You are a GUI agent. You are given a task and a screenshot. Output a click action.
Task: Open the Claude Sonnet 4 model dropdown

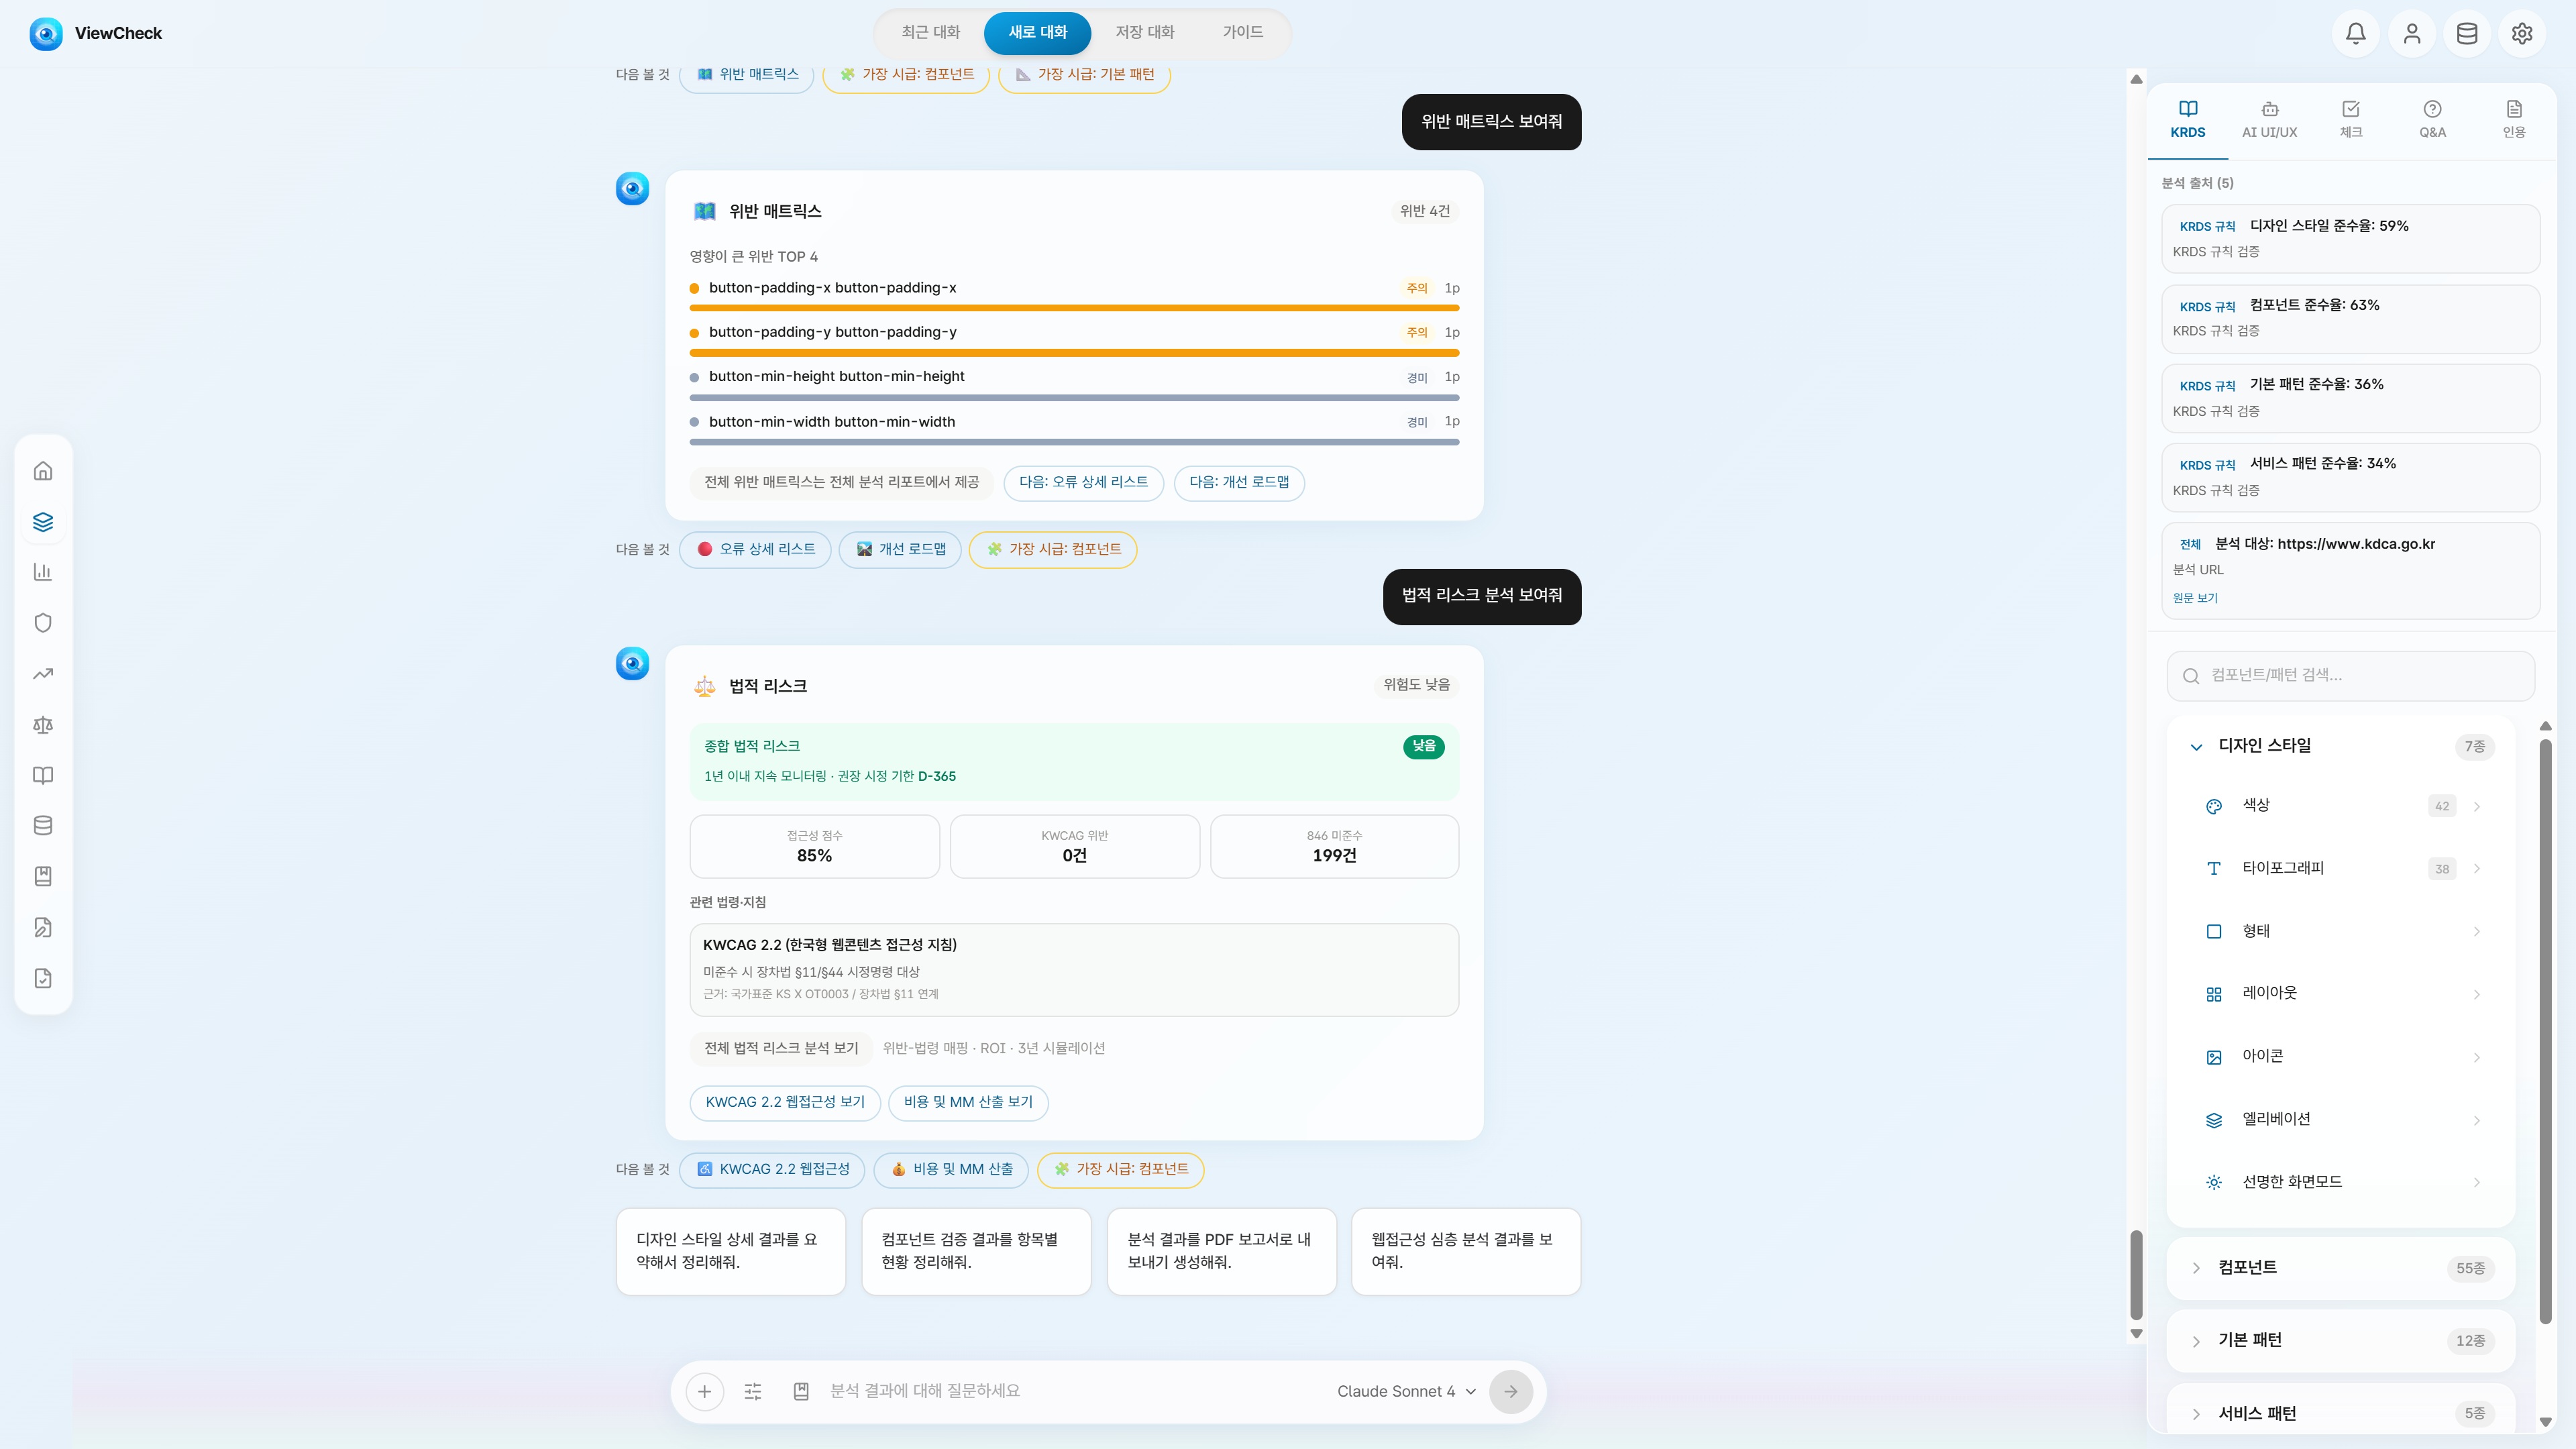[x=1406, y=1391]
